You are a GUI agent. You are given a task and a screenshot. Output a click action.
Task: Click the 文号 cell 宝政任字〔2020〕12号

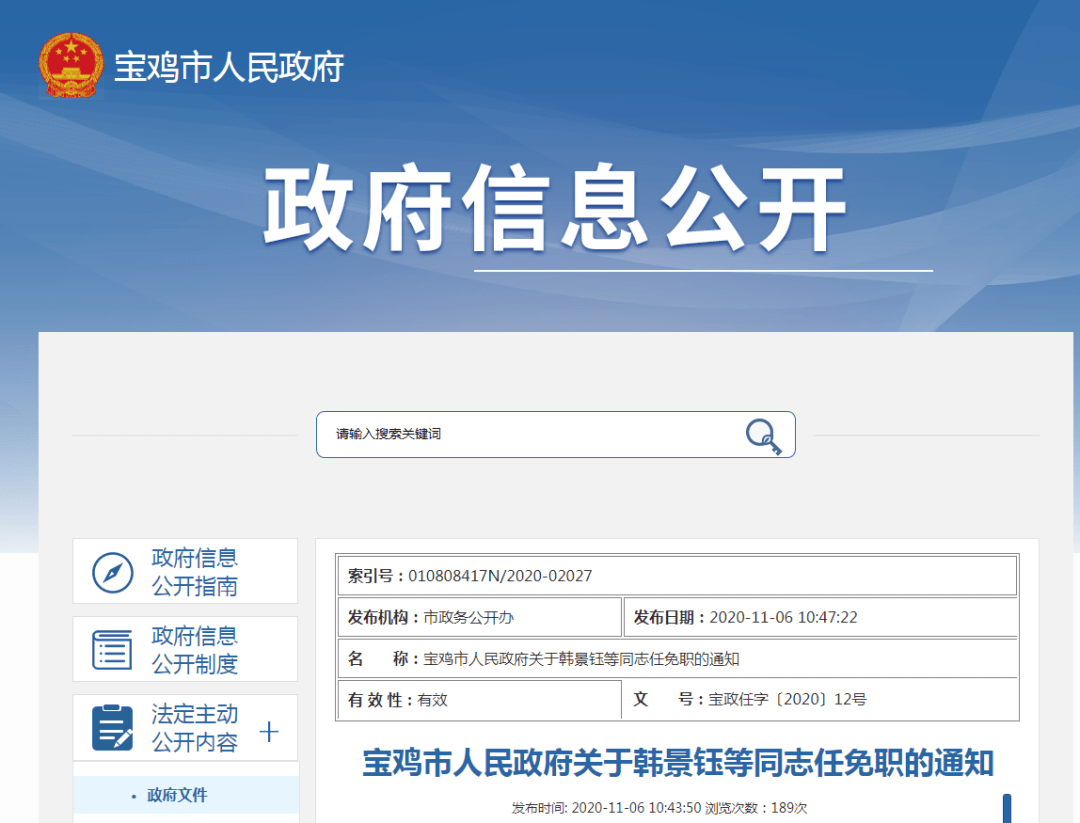pos(787,700)
